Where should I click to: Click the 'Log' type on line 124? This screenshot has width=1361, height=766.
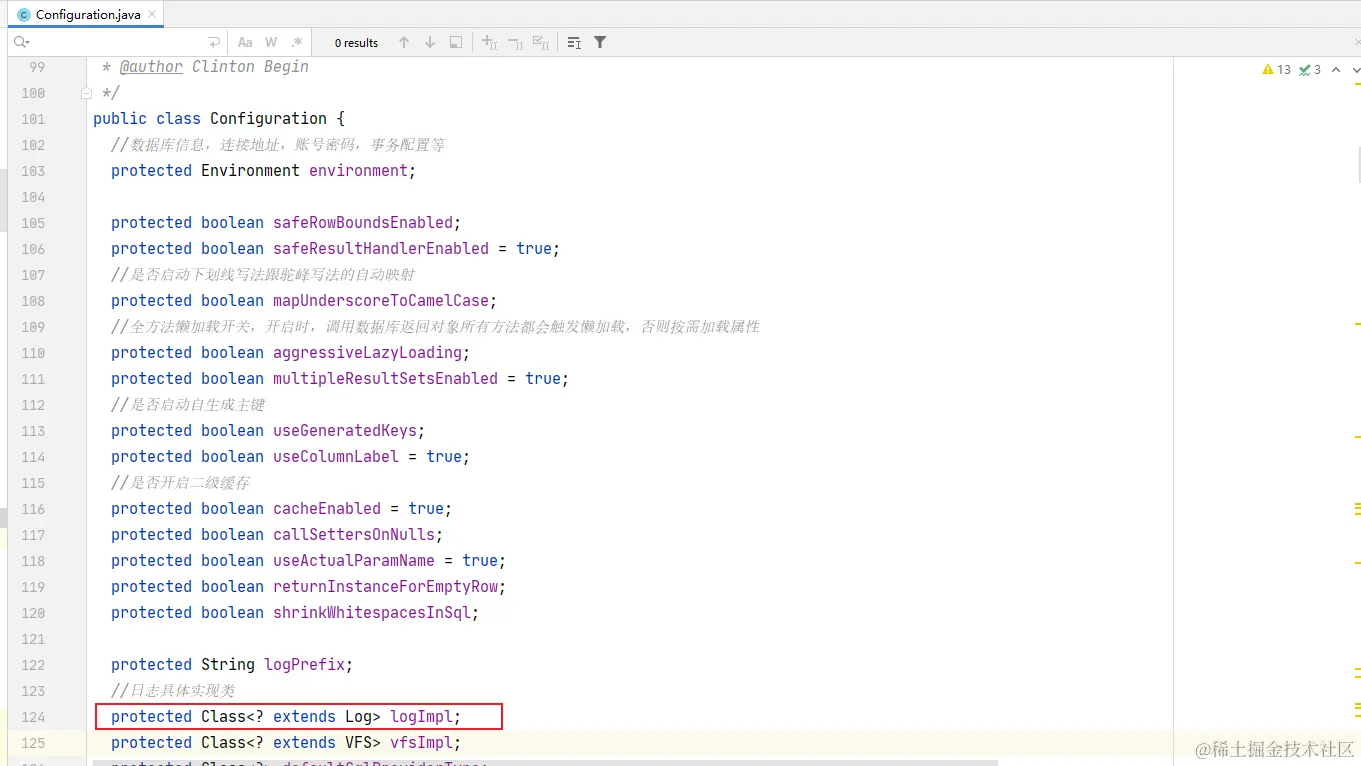coord(358,716)
